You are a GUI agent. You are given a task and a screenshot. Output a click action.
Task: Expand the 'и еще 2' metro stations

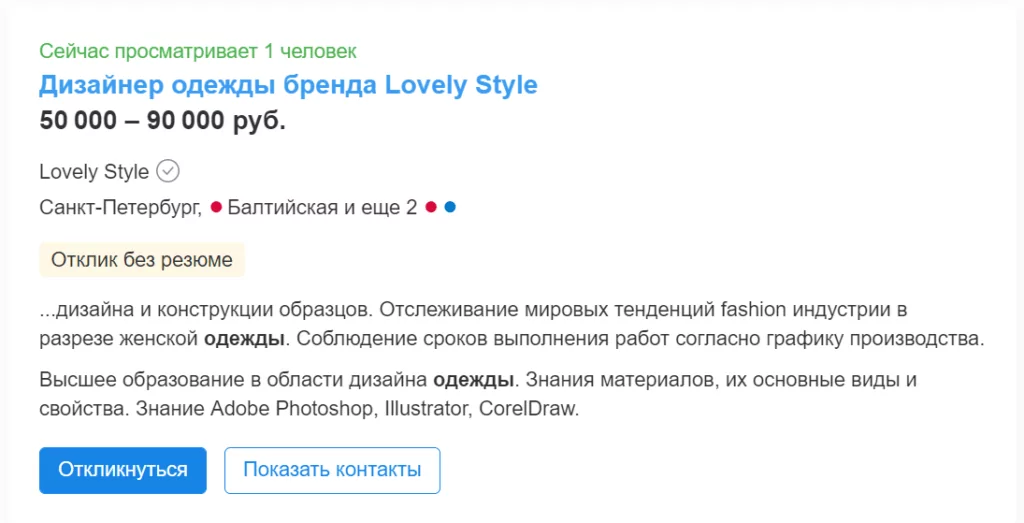[x=381, y=208]
